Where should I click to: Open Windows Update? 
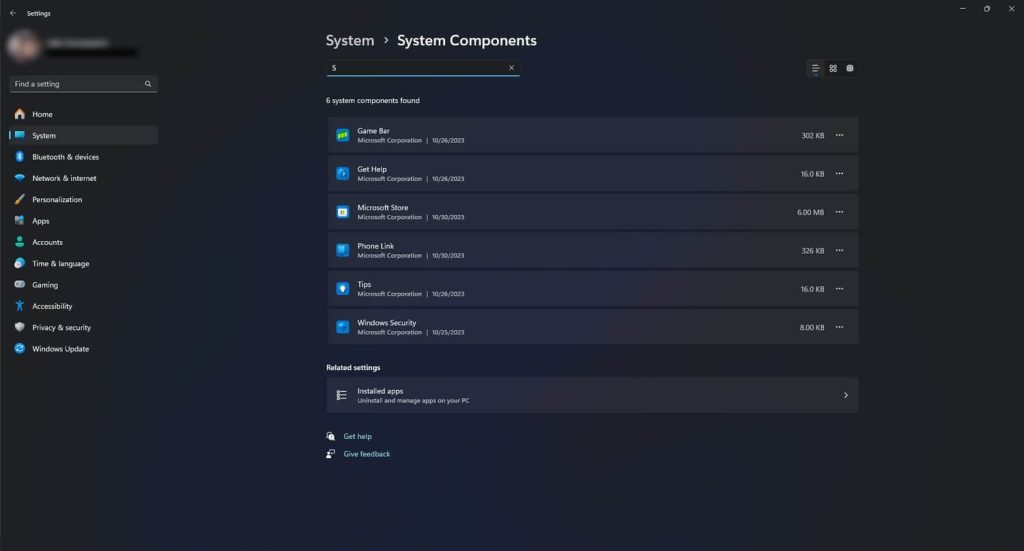(84, 349)
